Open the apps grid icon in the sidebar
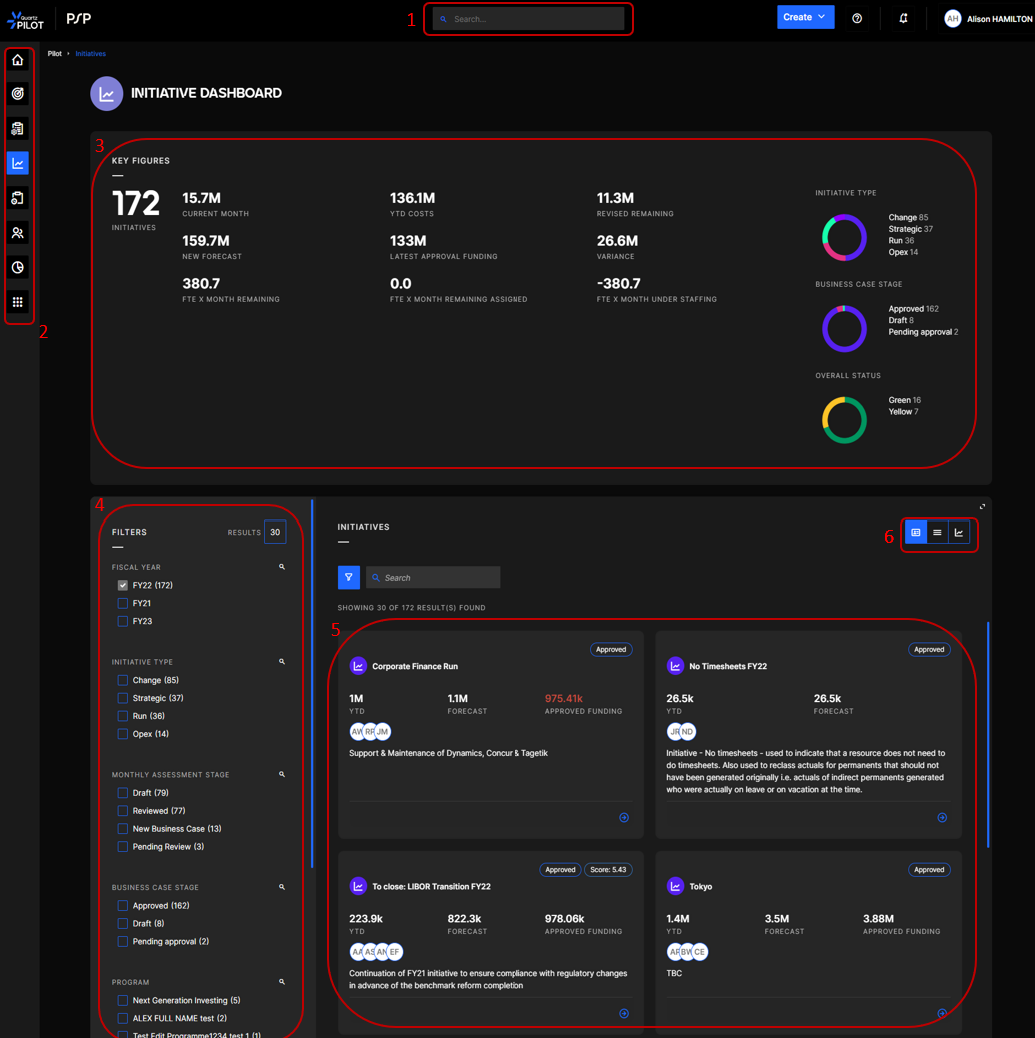 (x=18, y=302)
